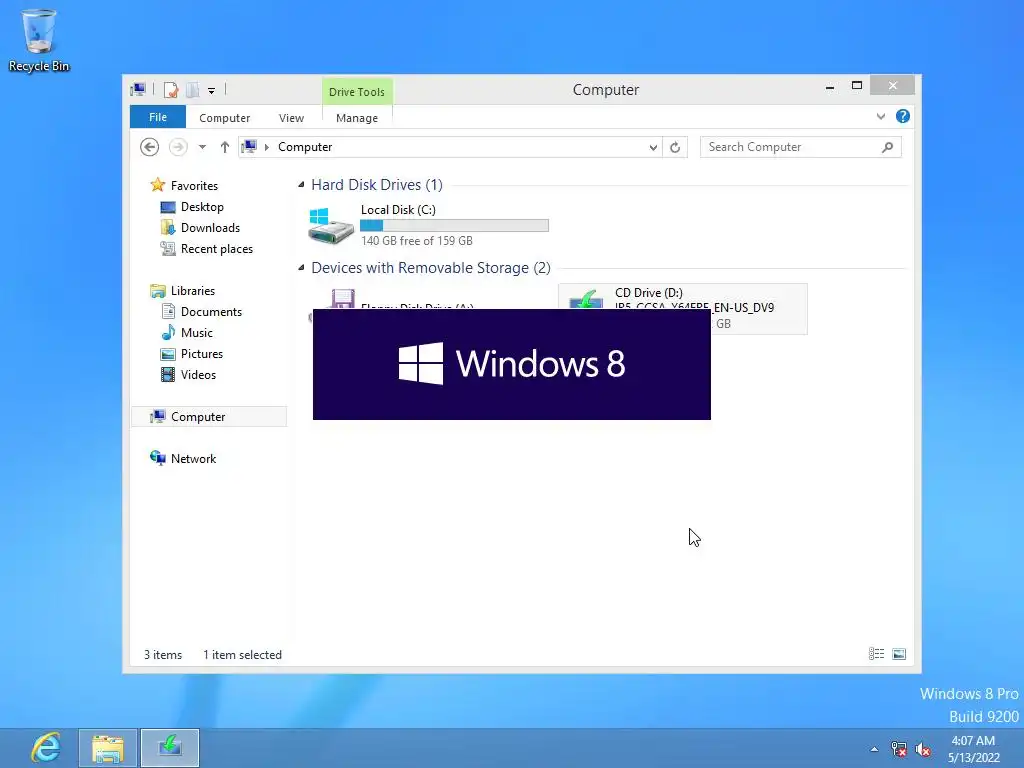Open the Recycle Bin desktop icon
Image resolution: width=1024 pixels, height=768 pixels.
[x=39, y=39]
